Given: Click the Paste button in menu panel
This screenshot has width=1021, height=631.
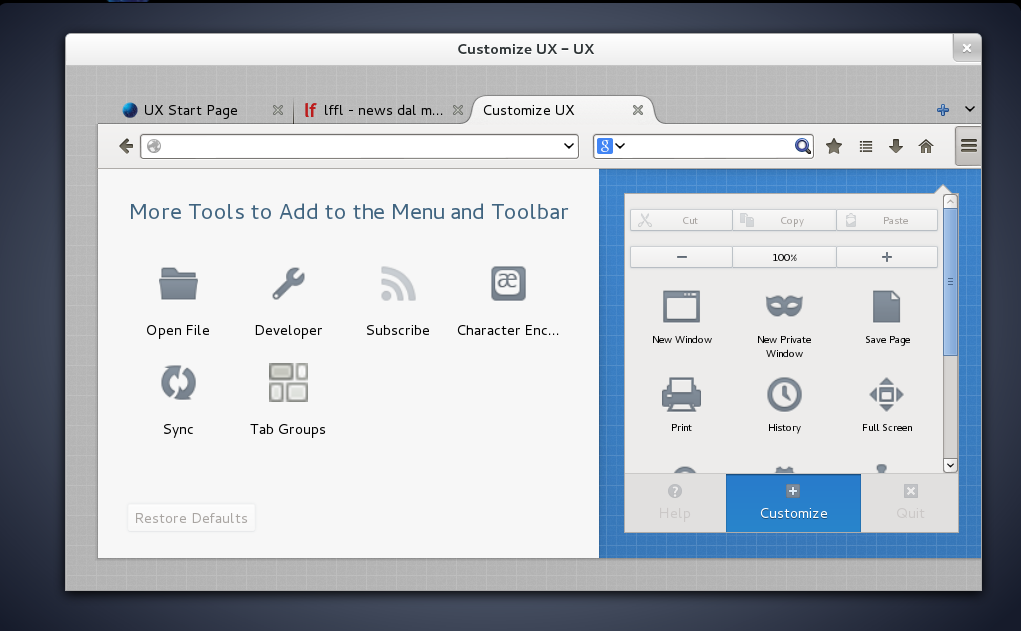Looking at the screenshot, I should tap(887, 220).
